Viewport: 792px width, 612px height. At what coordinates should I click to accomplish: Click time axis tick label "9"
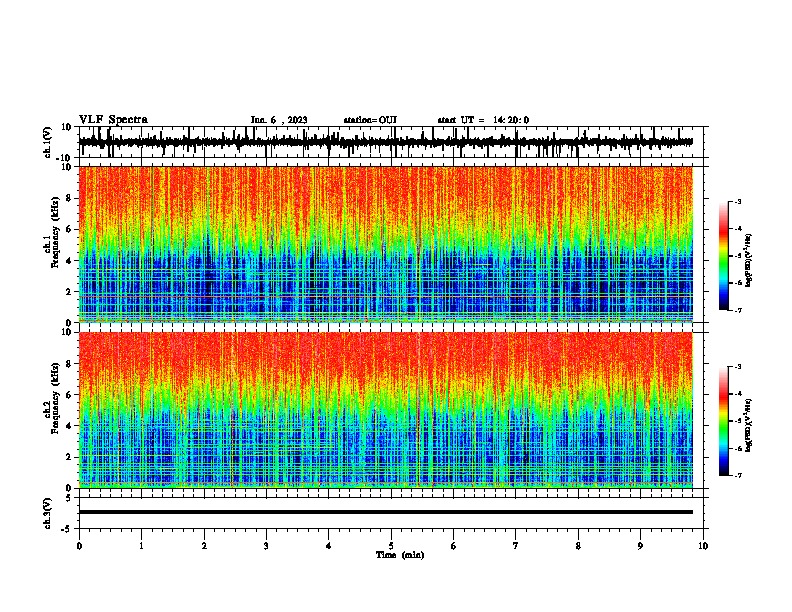click(x=640, y=546)
